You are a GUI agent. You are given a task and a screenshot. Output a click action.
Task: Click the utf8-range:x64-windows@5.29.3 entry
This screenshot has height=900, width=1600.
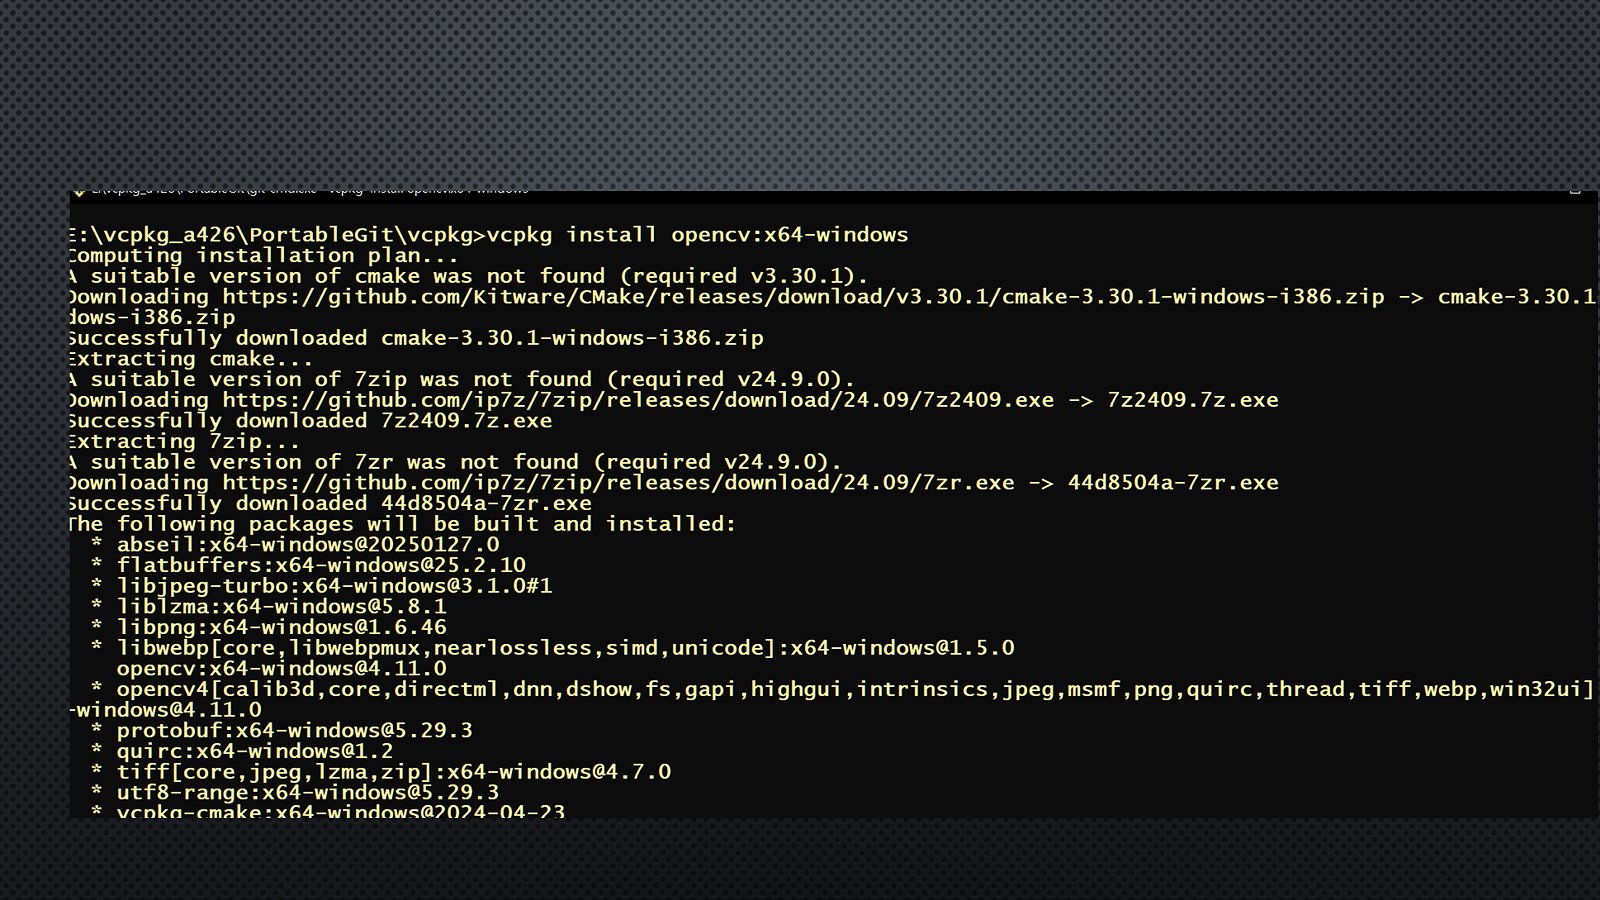pyautogui.click(x=307, y=793)
